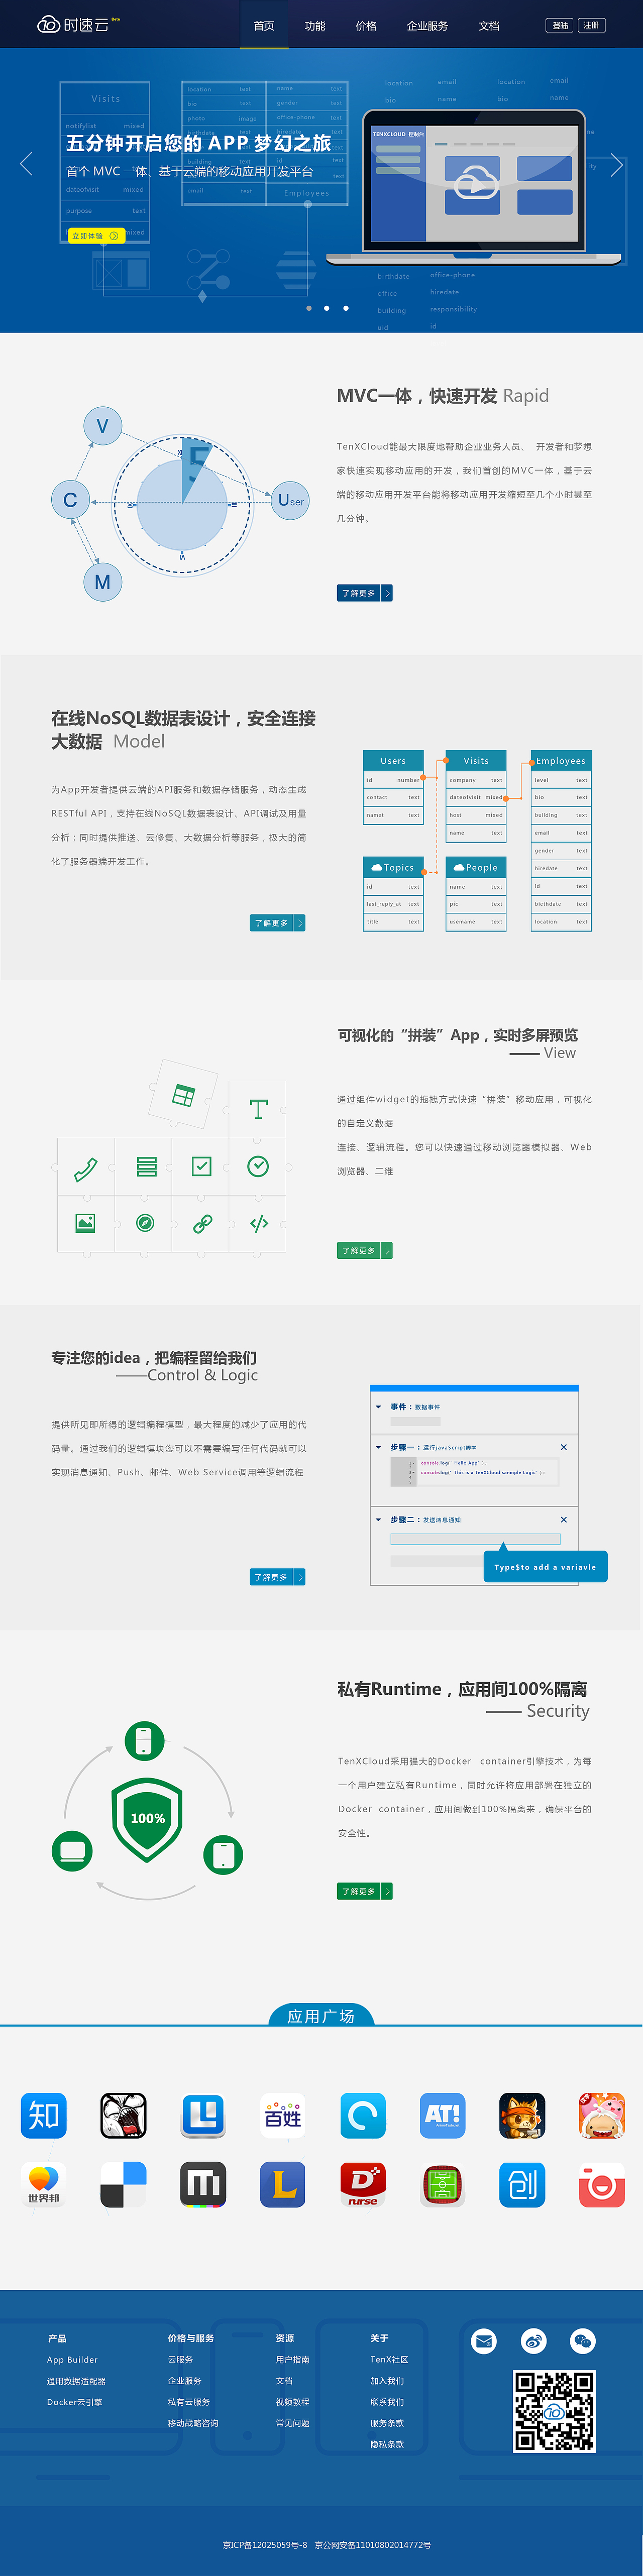The width and height of the screenshot is (643, 2576).
Task: Open the 功能 nav item
Action: click(x=315, y=25)
